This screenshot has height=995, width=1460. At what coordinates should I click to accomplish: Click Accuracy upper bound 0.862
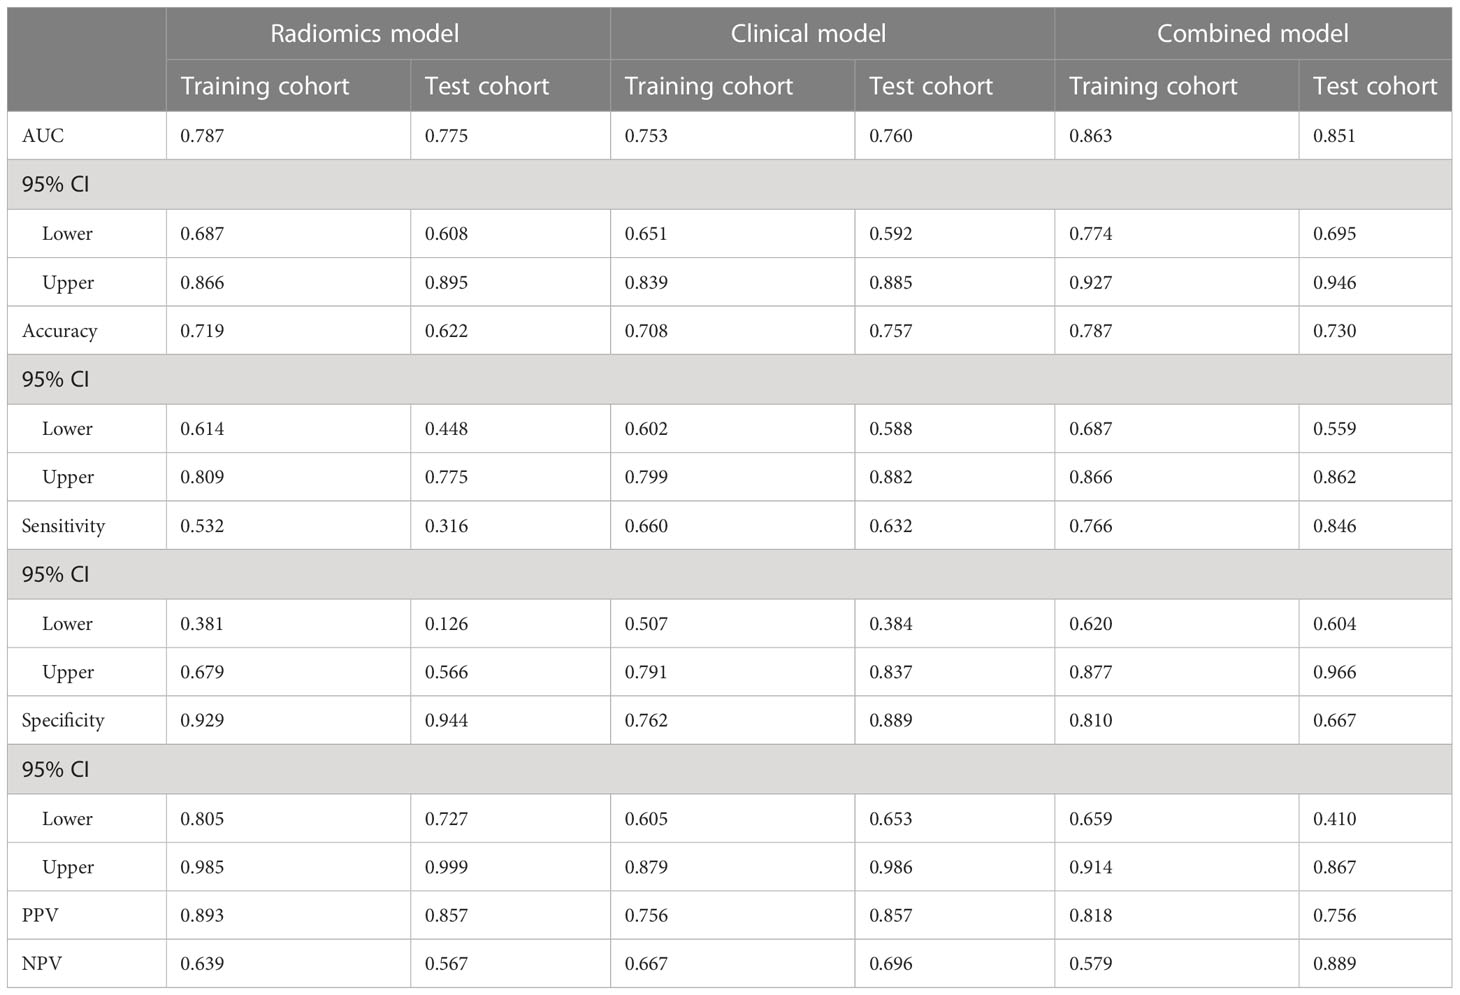point(1335,478)
